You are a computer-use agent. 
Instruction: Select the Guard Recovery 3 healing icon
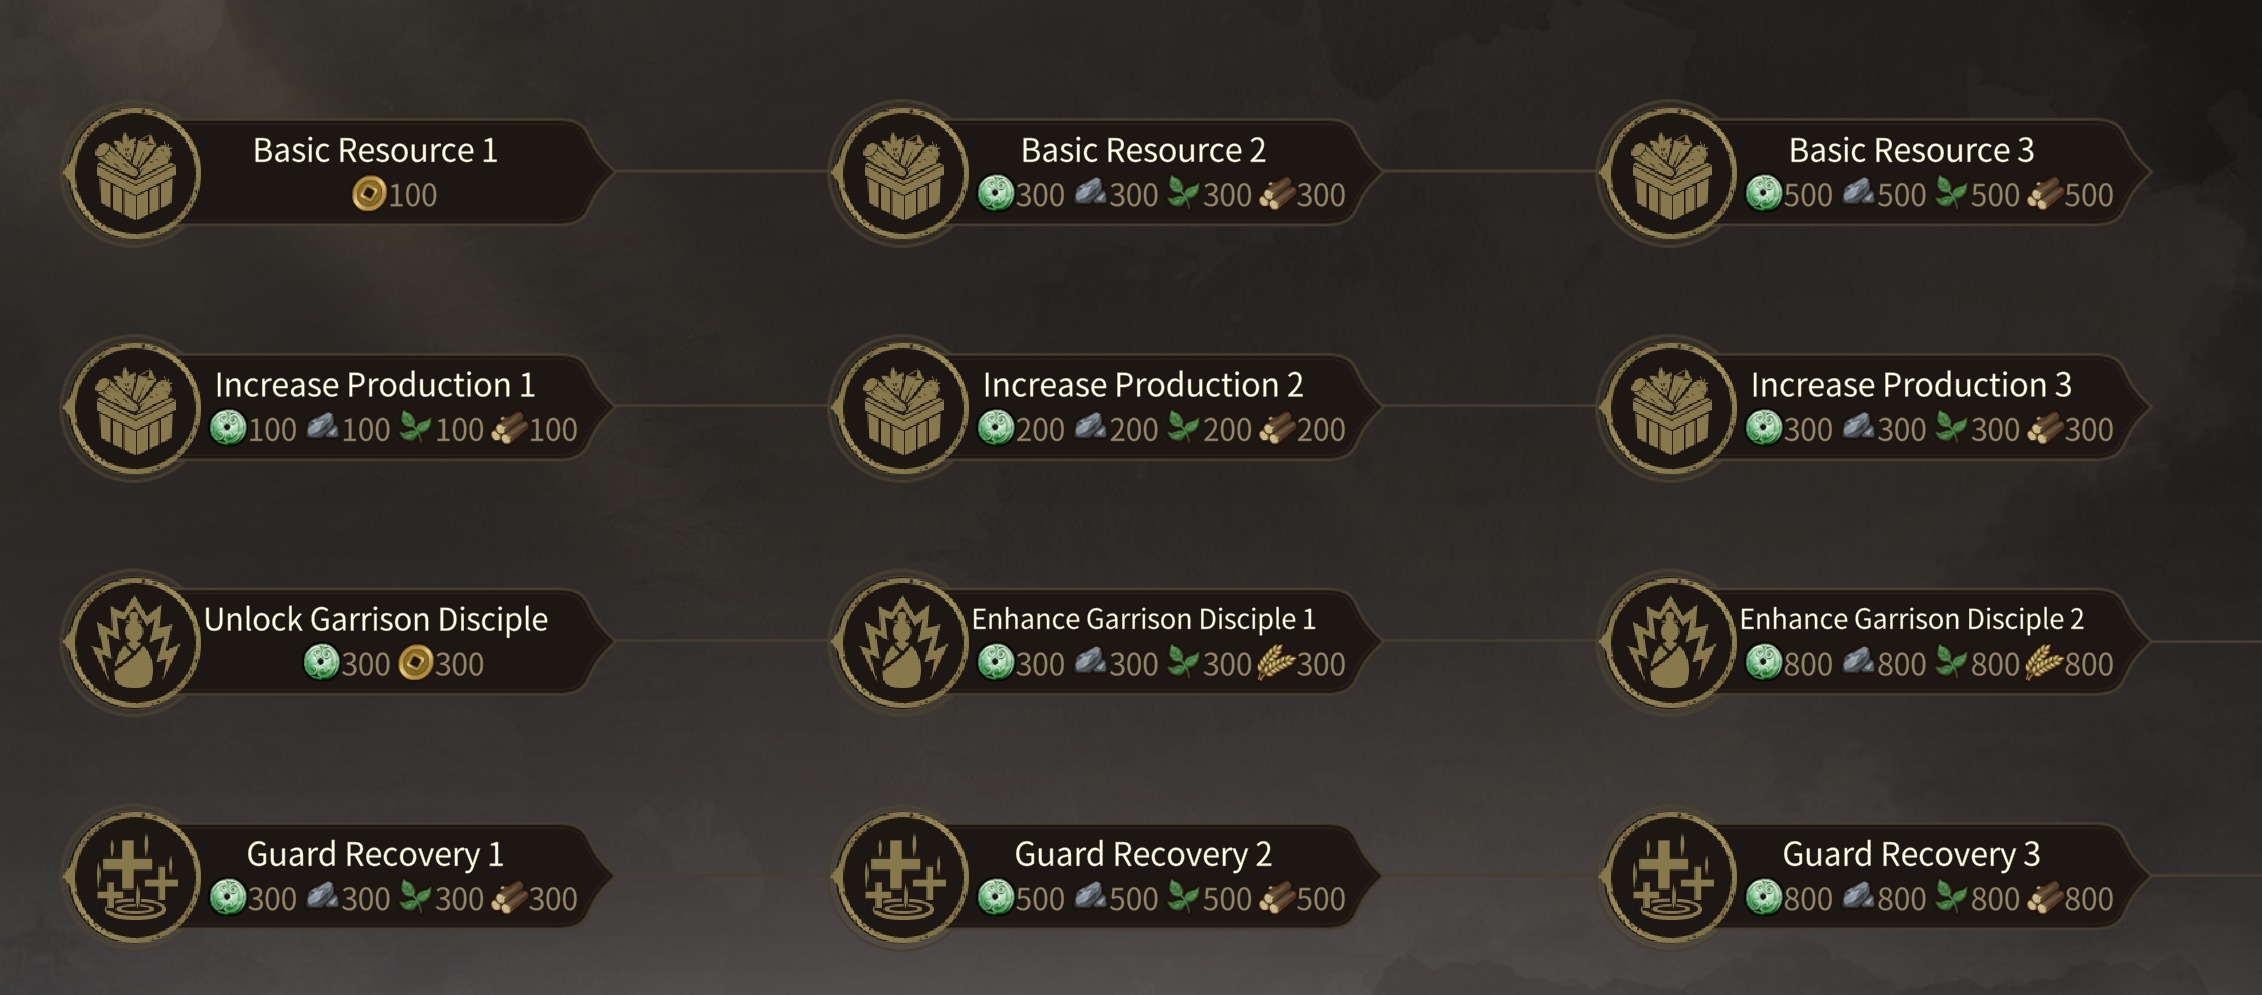tap(1671, 878)
